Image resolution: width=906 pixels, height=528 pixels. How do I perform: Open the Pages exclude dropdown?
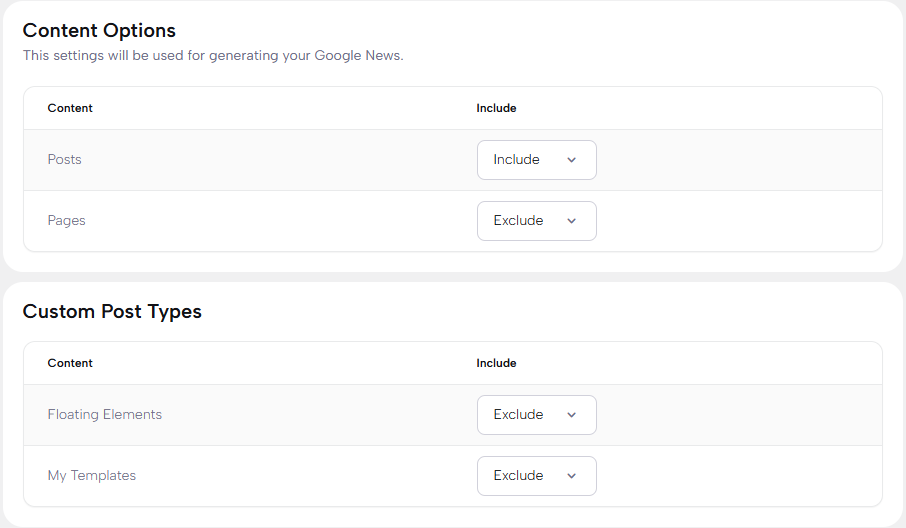[x=536, y=221]
